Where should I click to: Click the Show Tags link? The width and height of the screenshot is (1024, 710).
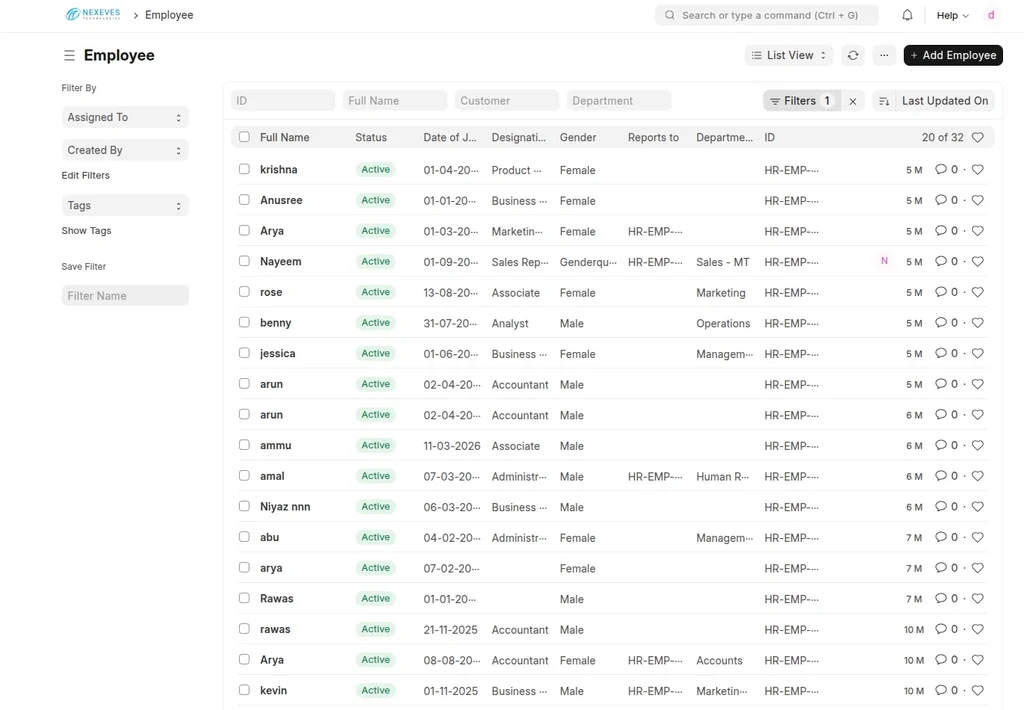click(x=86, y=231)
